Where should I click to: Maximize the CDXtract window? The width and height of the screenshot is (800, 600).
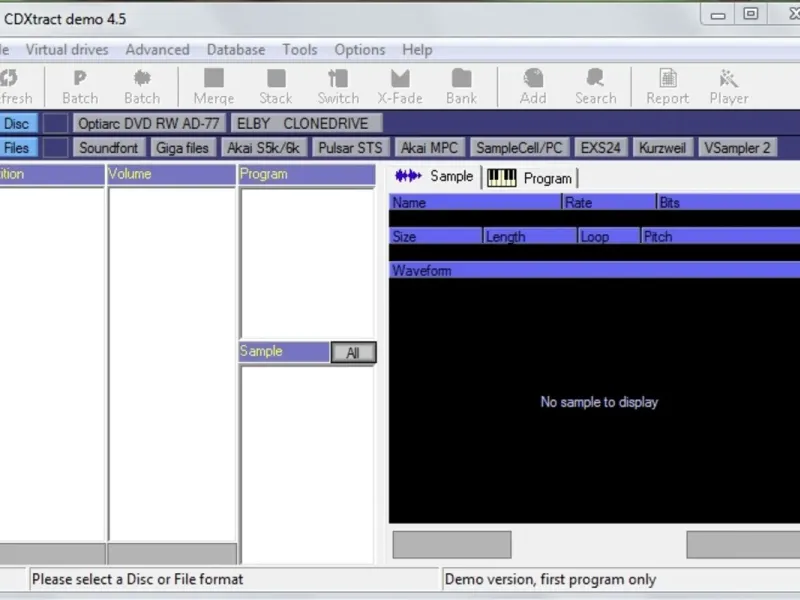(x=751, y=14)
